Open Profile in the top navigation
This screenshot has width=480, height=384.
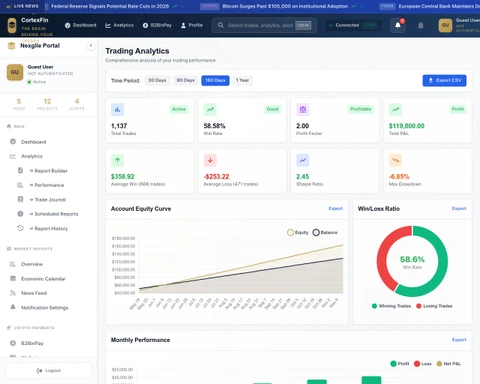[x=192, y=25]
